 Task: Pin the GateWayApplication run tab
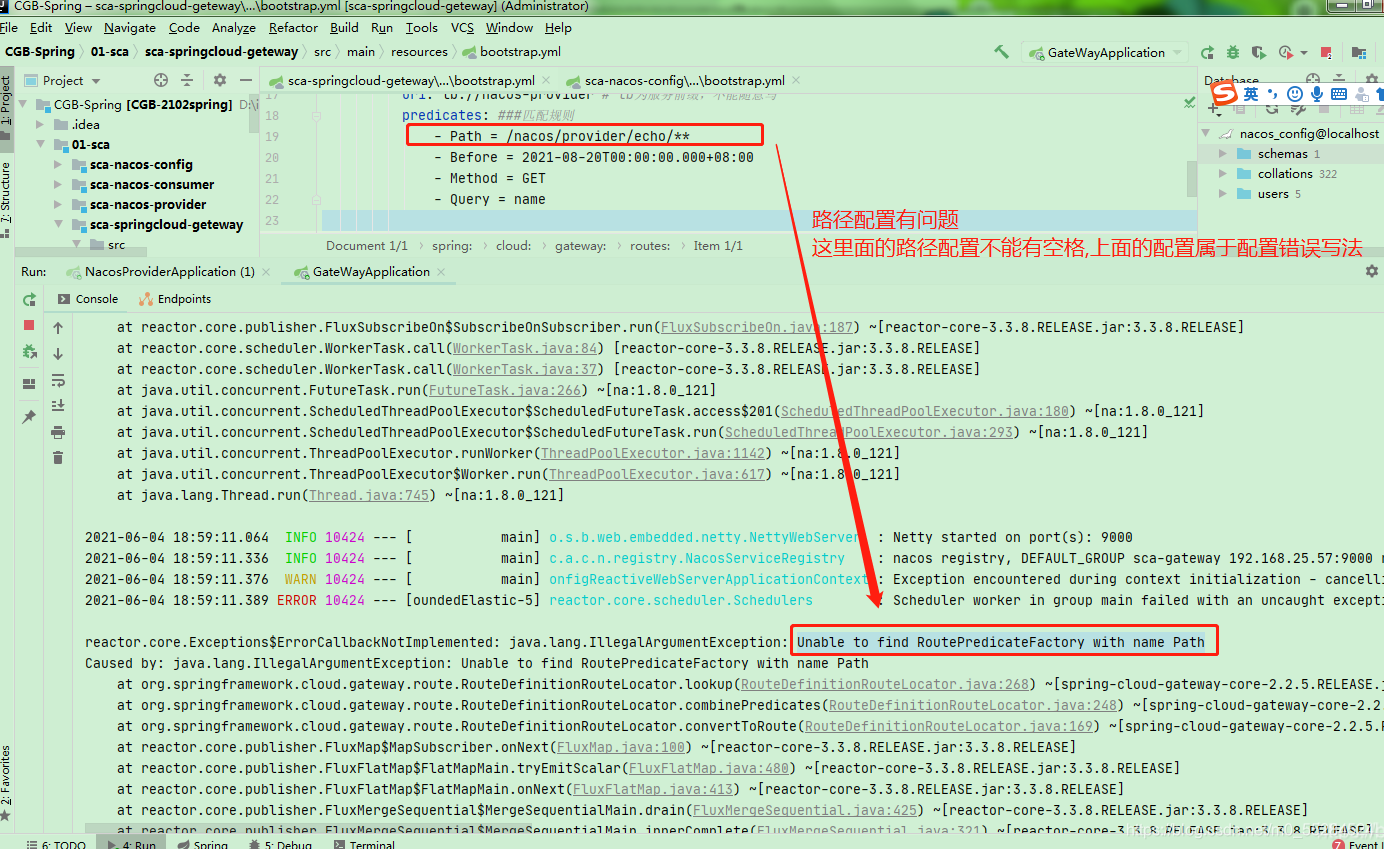click(29, 417)
